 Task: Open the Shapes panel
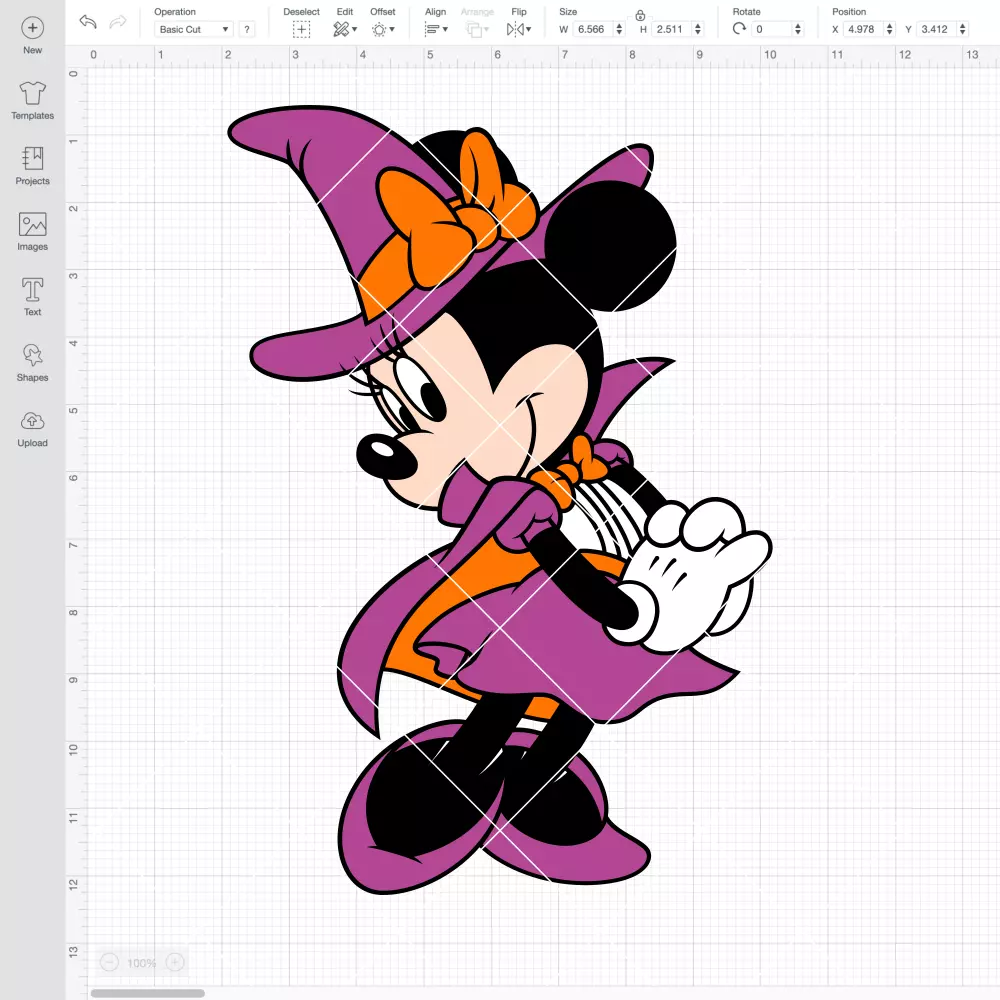[33, 362]
